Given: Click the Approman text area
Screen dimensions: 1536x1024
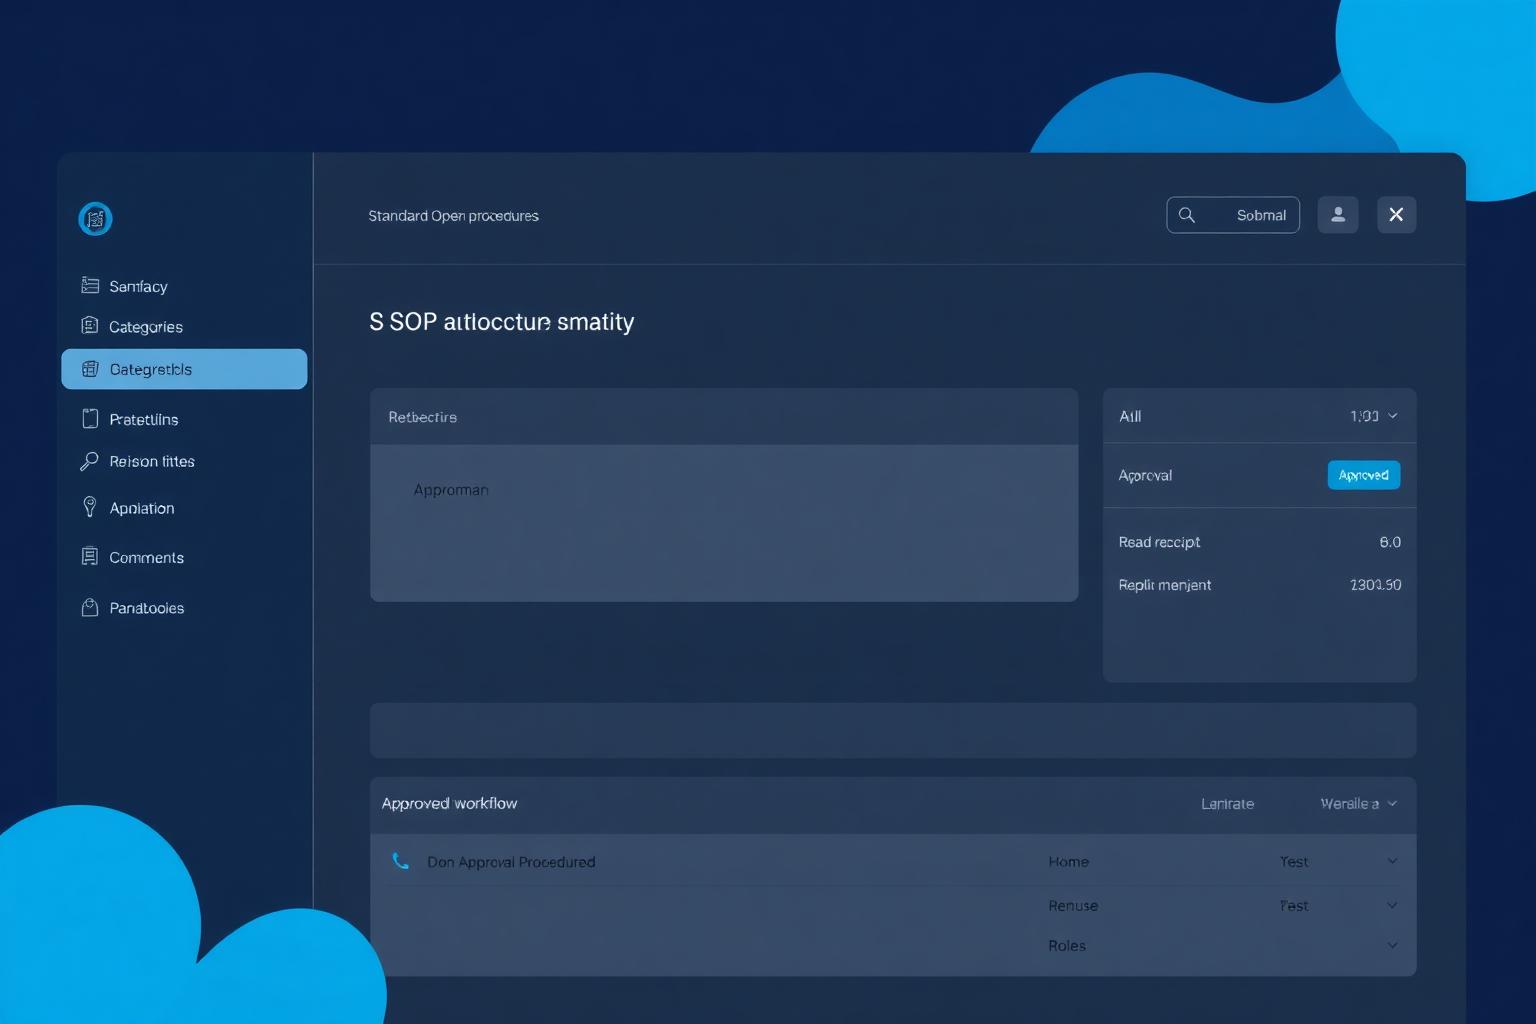Looking at the screenshot, I should (x=724, y=523).
